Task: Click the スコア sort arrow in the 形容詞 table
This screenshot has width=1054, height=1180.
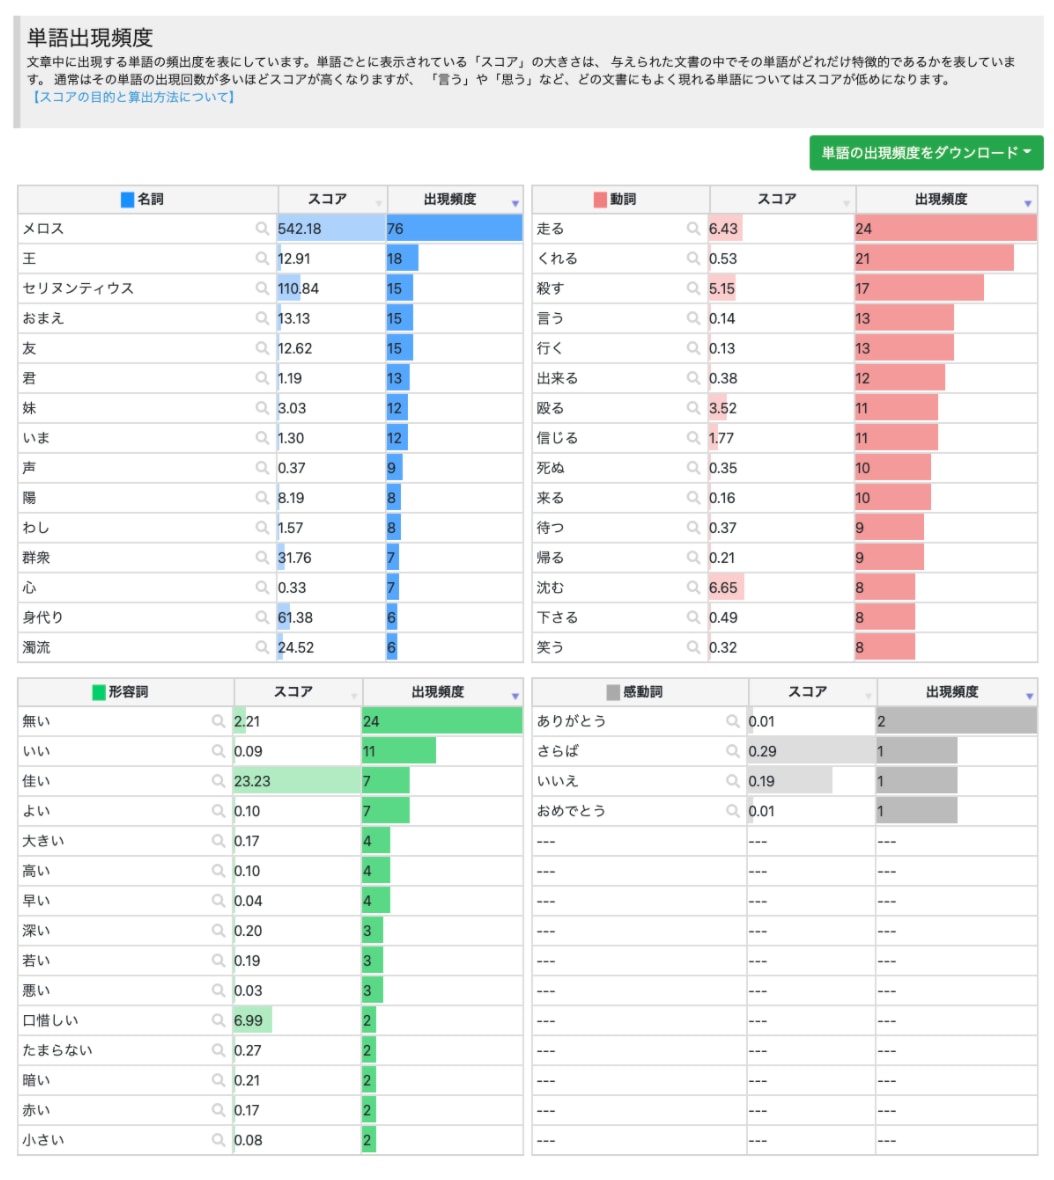Action: pyautogui.click(x=354, y=695)
